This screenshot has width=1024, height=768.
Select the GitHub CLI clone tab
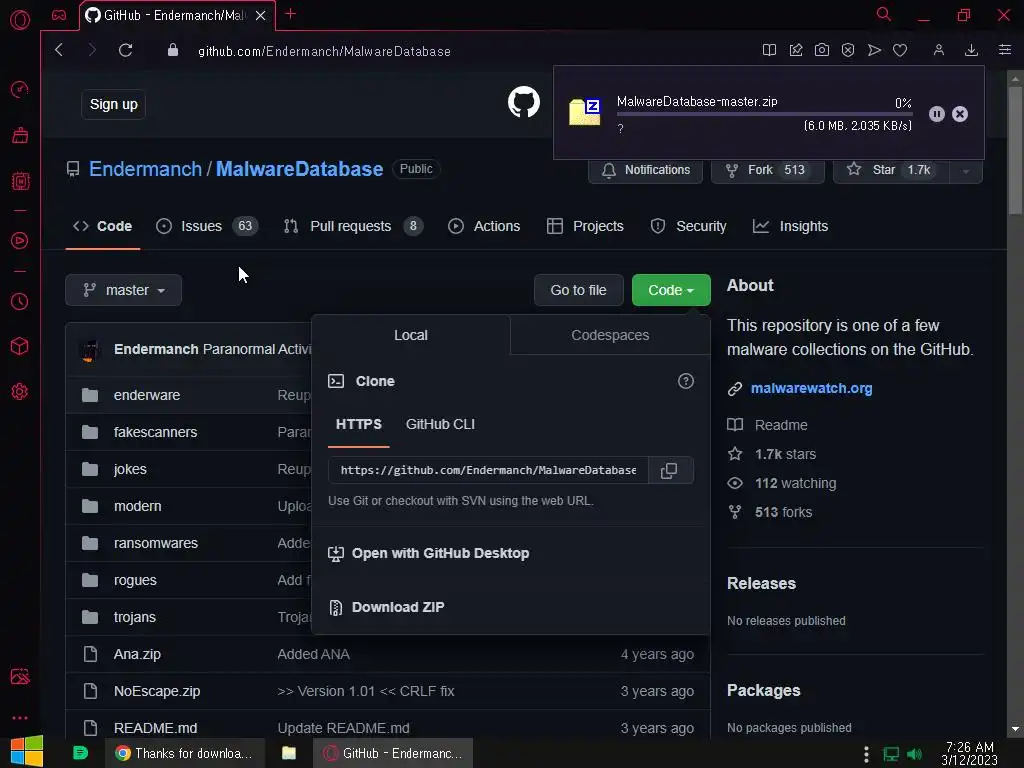tap(440, 424)
